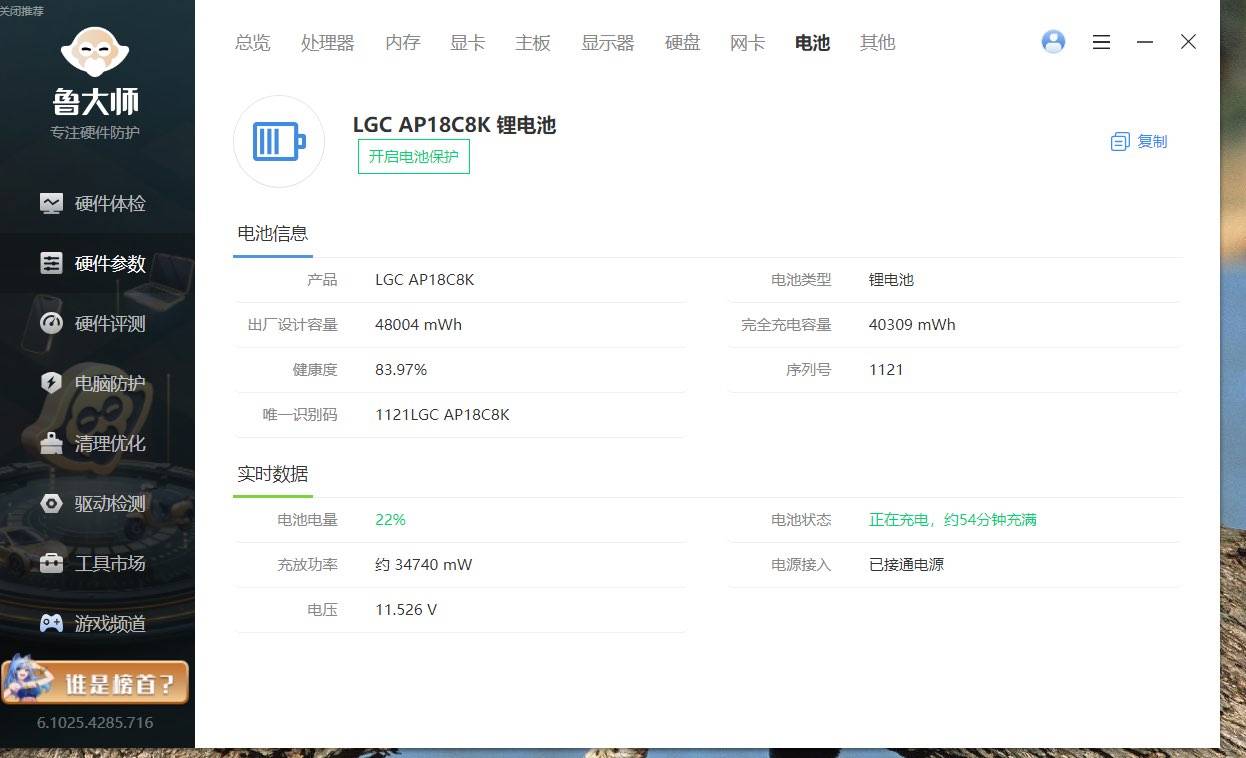Switch to the 主板 tab
The width and height of the screenshot is (1246, 758).
pyautogui.click(x=533, y=43)
